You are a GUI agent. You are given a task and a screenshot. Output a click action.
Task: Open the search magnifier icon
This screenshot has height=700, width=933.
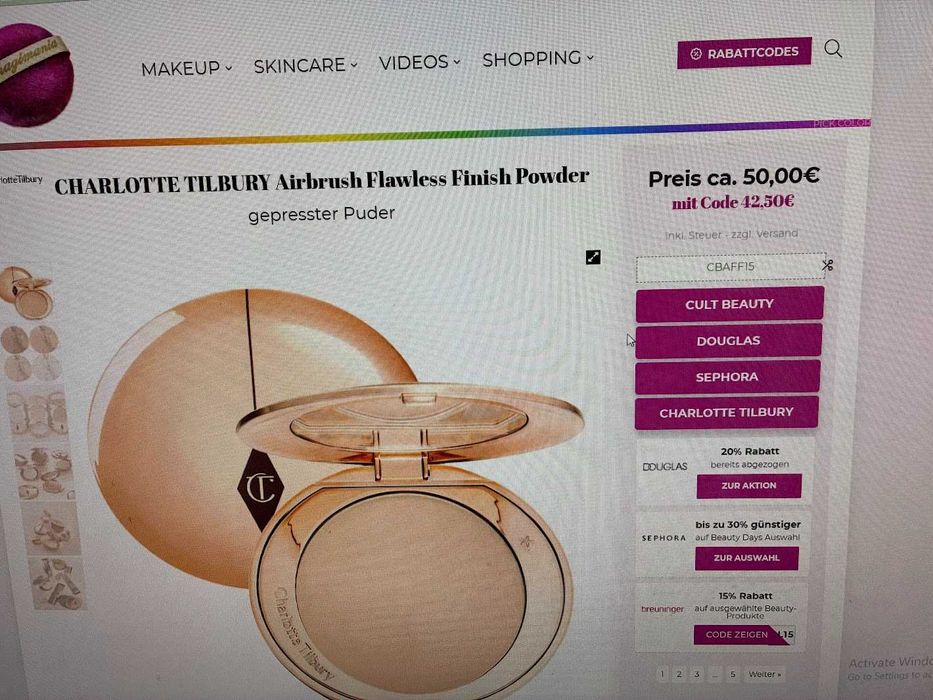coord(833,48)
